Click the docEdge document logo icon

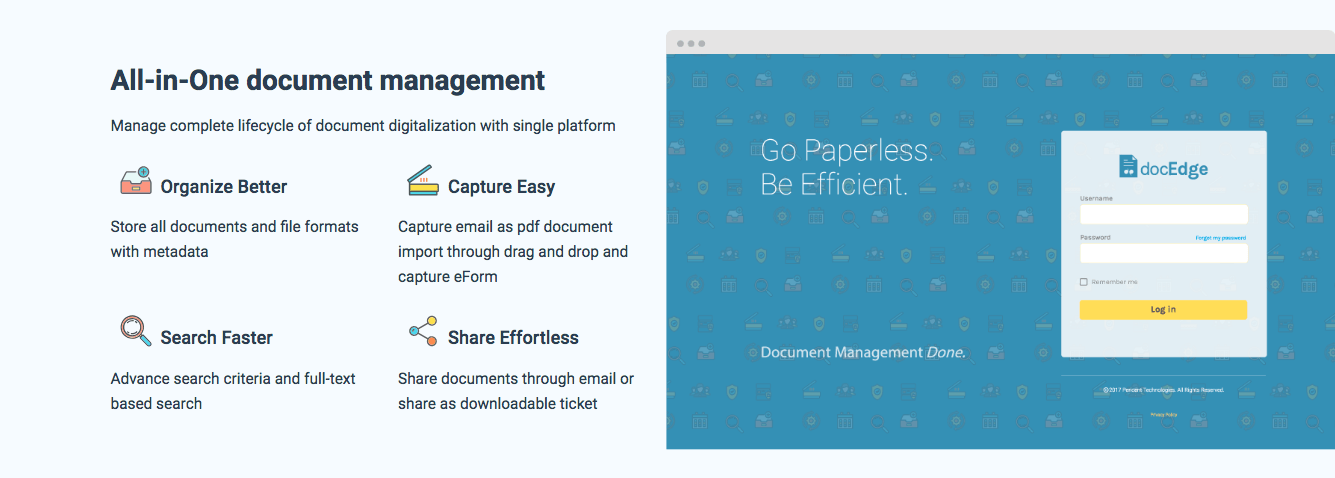coord(1128,167)
